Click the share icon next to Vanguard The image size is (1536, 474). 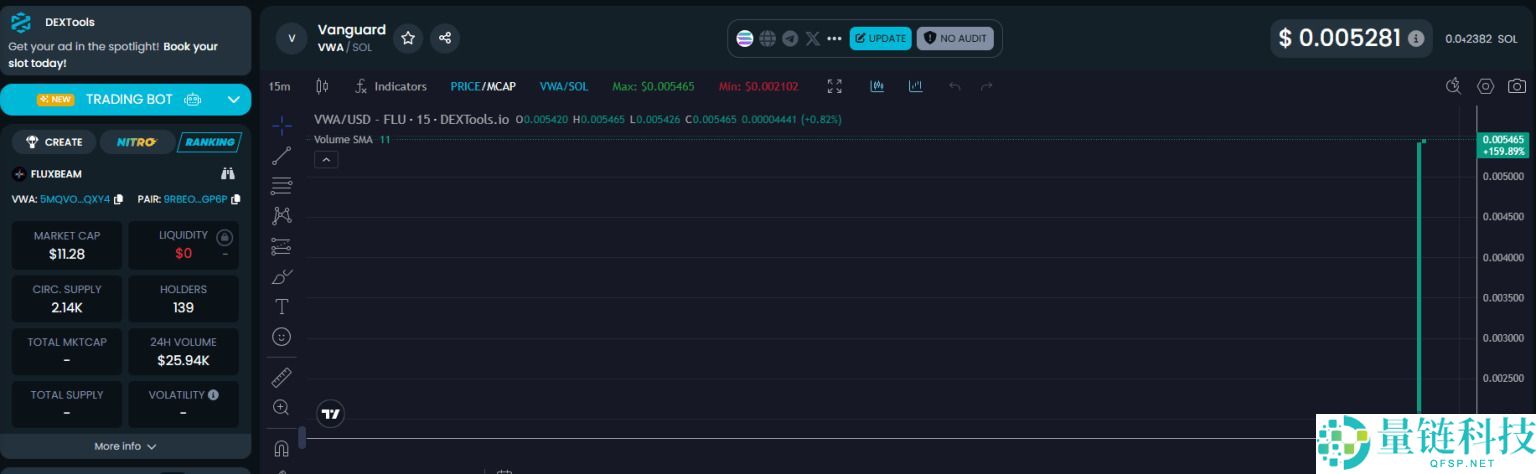[x=445, y=38]
